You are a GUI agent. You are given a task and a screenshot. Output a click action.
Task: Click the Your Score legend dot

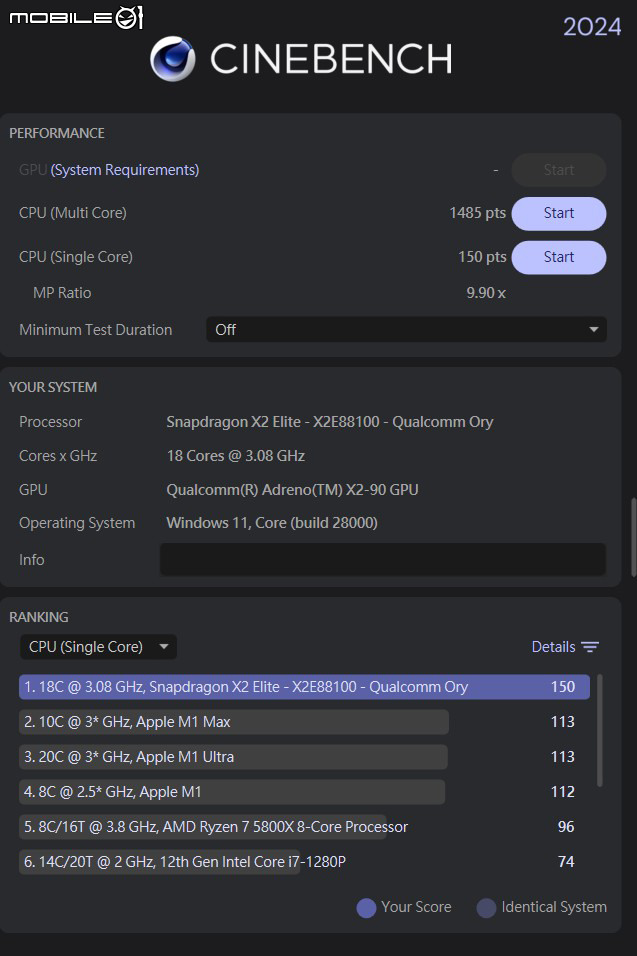[366, 908]
